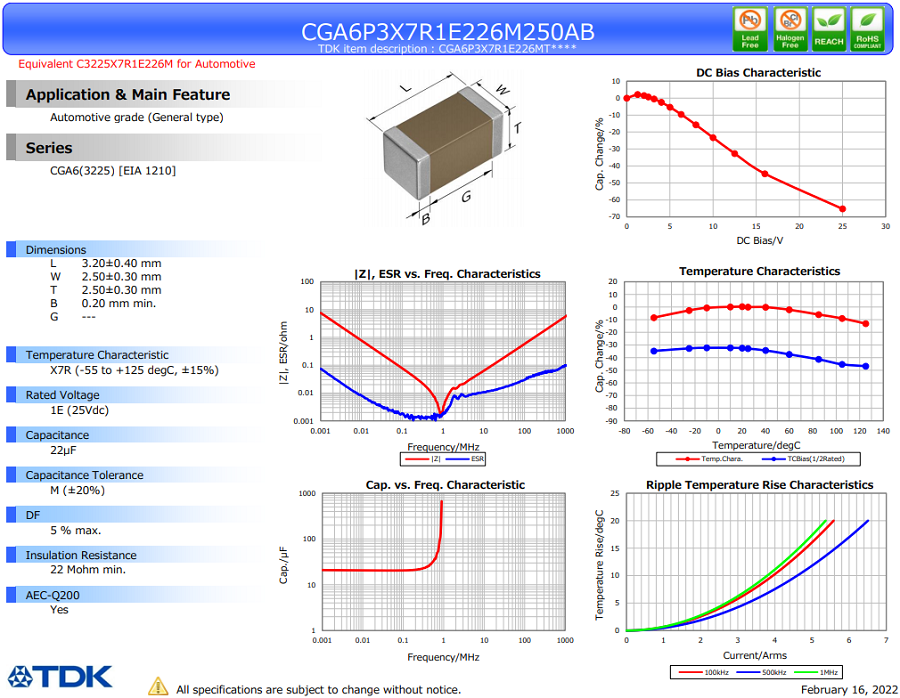Screen dimensions: 900x698
Task: Click the TCBias(1/2Rated) legend entry
Action: tap(804, 459)
